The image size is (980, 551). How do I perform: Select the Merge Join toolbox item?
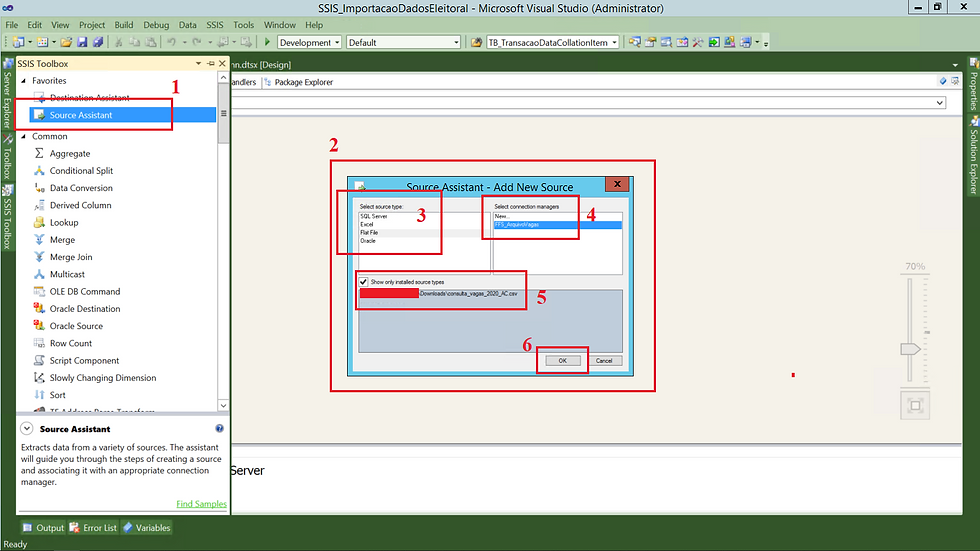coord(71,257)
